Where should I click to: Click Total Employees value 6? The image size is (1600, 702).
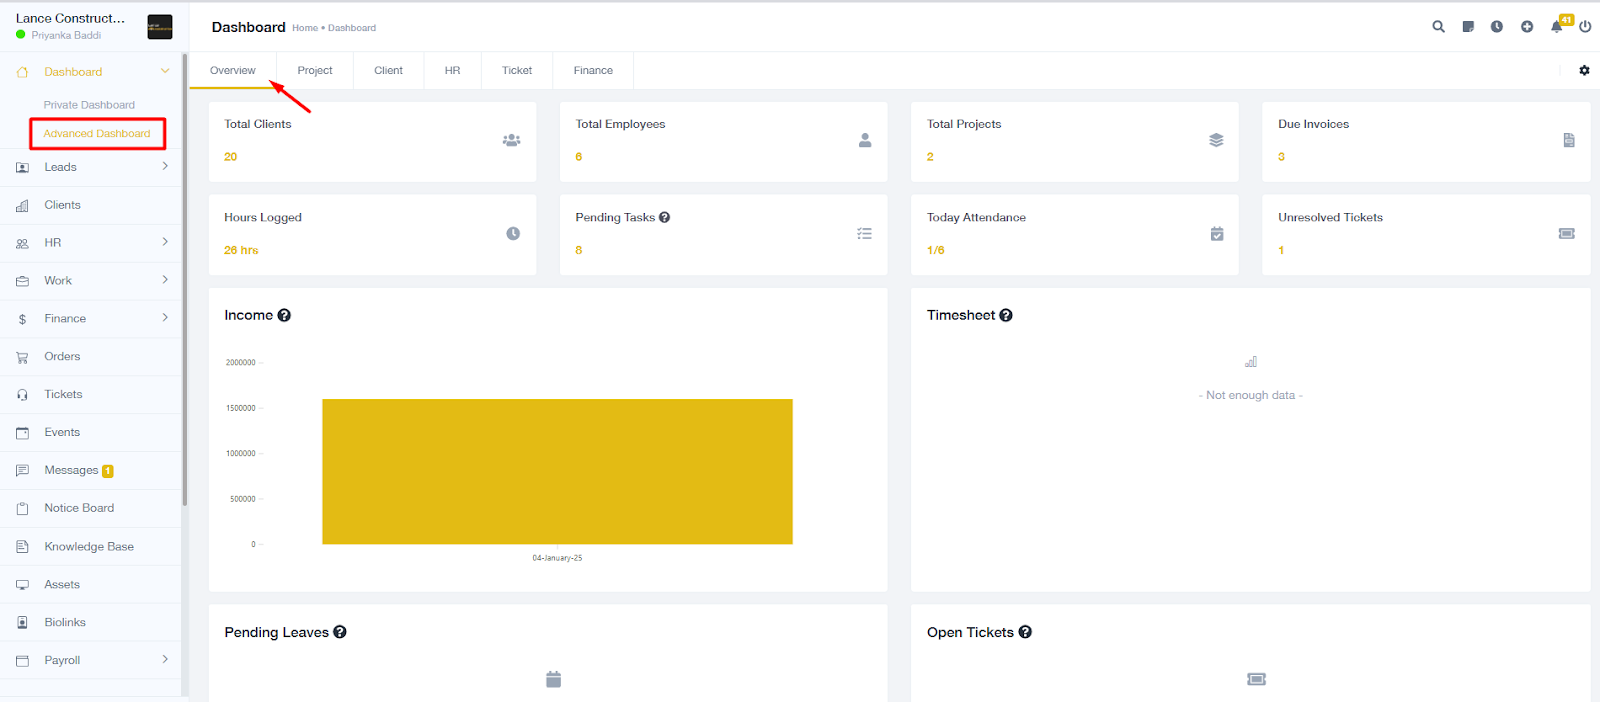point(578,157)
